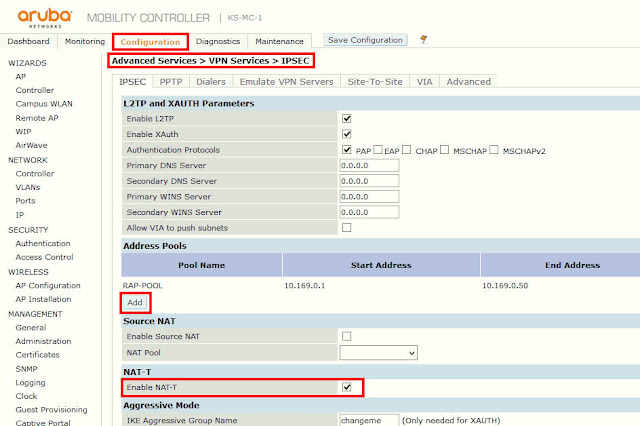Viewport: 640px width, 426px height.
Task: Switch to the PPTP sub-tab
Action: (171, 82)
